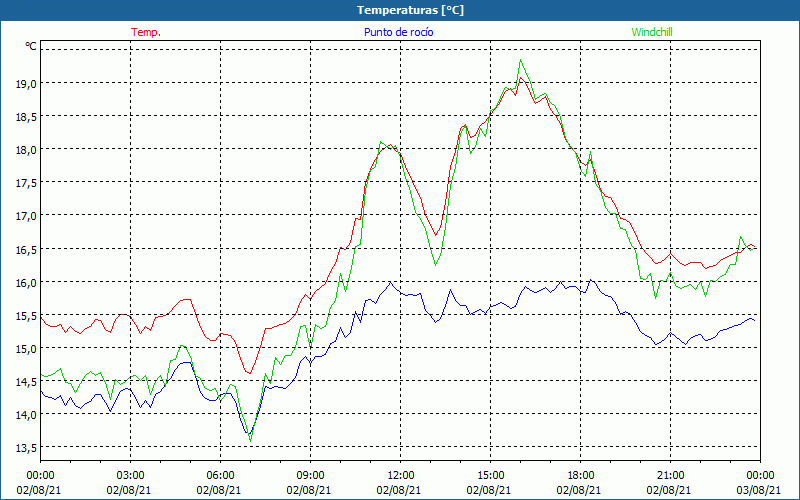Viewport: 800px width, 500px height.
Task: Select the red Temp. legend label
Action: [x=146, y=32]
